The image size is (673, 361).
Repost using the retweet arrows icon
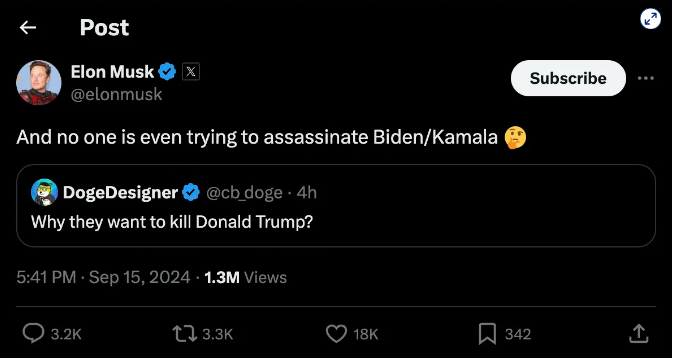point(185,334)
